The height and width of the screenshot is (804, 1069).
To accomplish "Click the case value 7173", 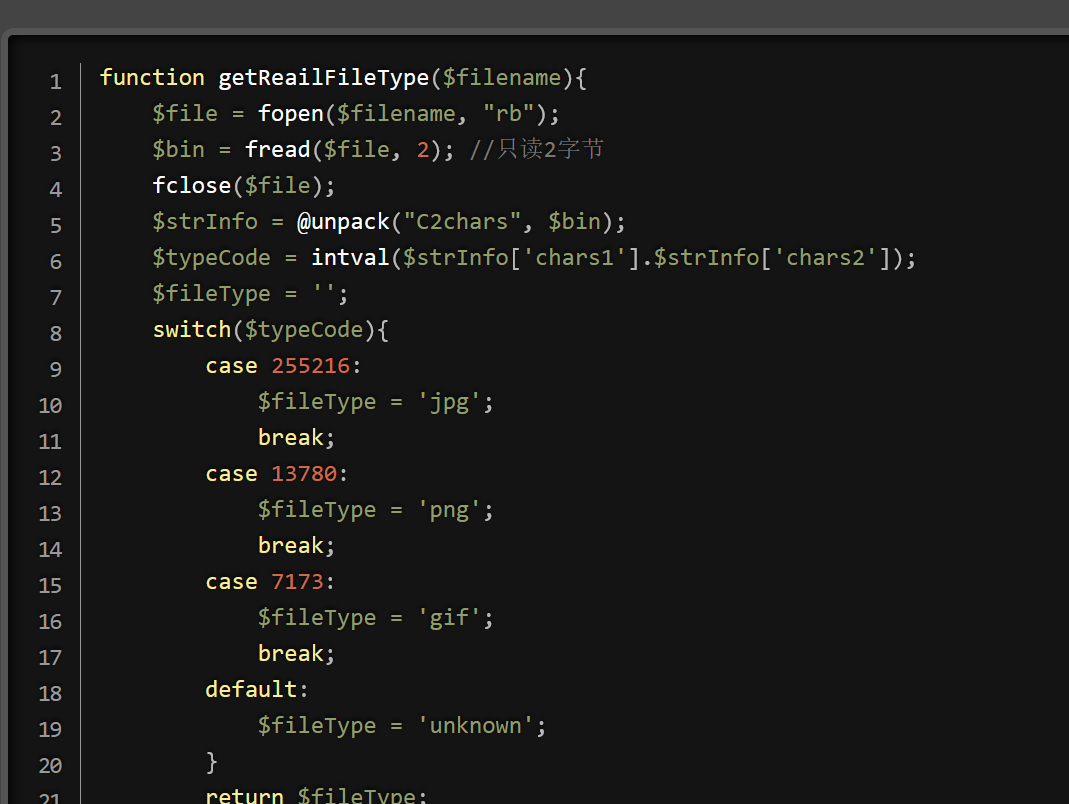I will [x=297, y=582].
